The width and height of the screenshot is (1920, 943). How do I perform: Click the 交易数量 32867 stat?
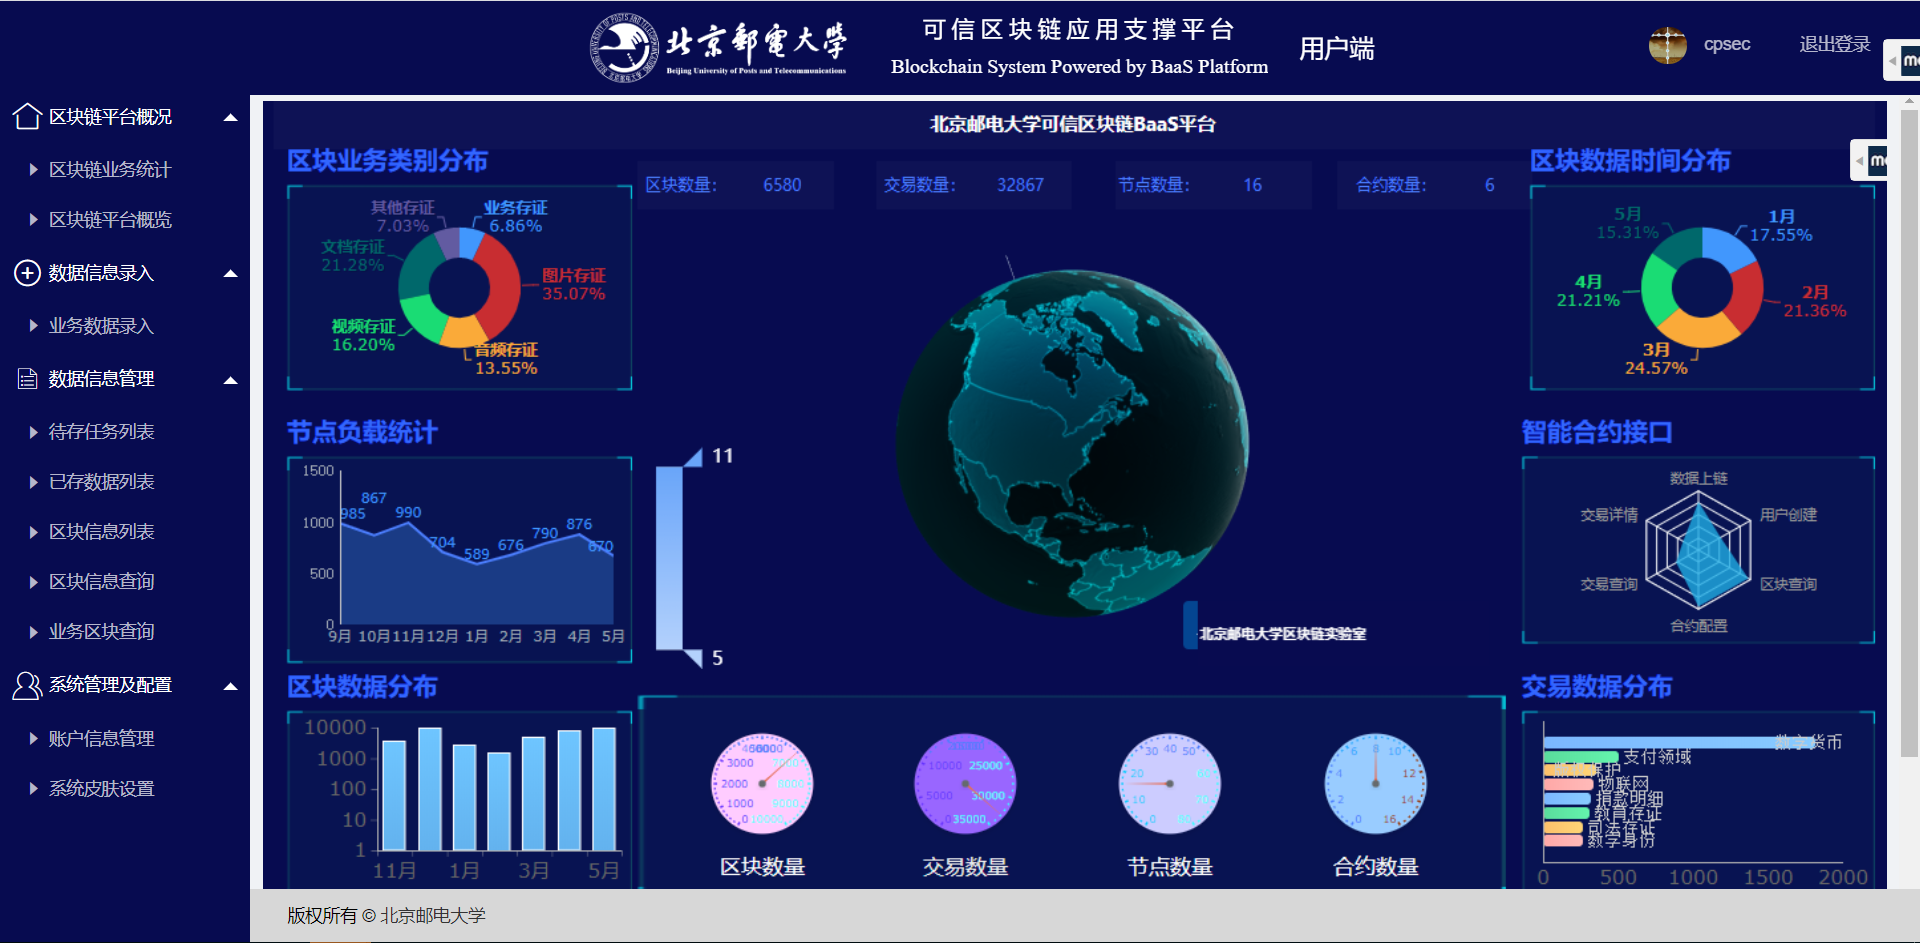pyautogui.click(x=973, y=185)
